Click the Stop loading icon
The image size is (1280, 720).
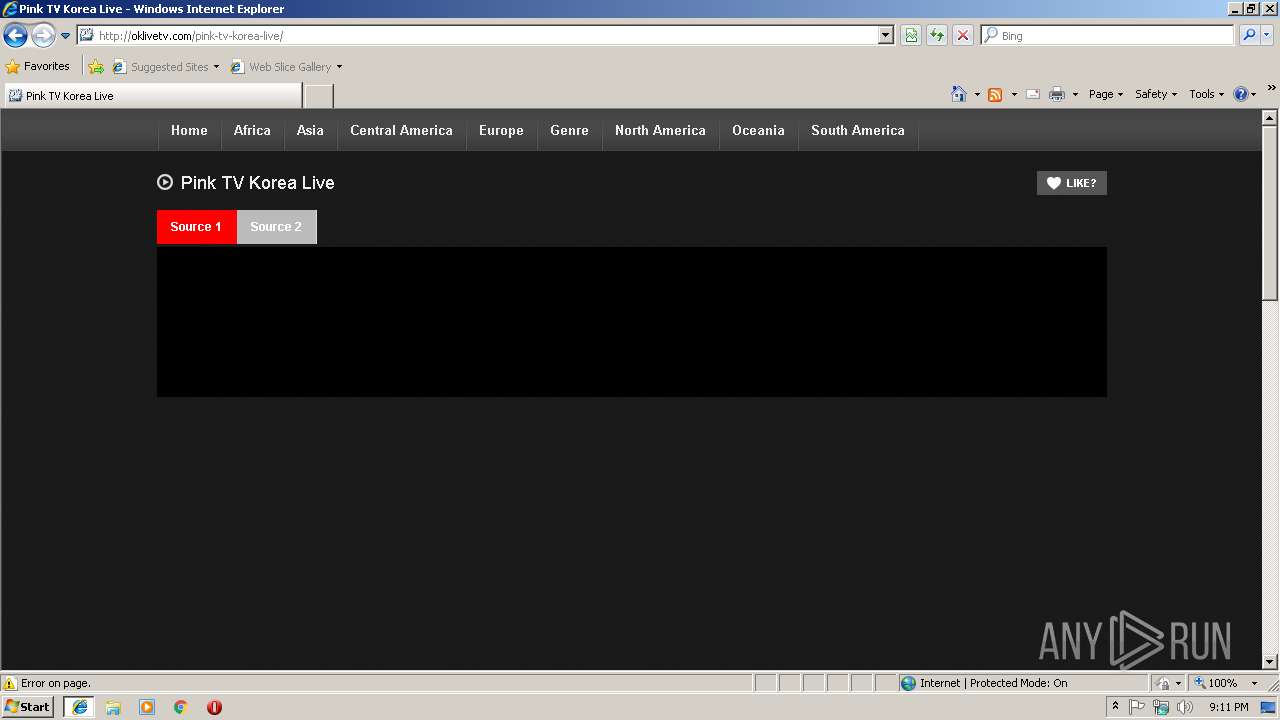[963, 36]
